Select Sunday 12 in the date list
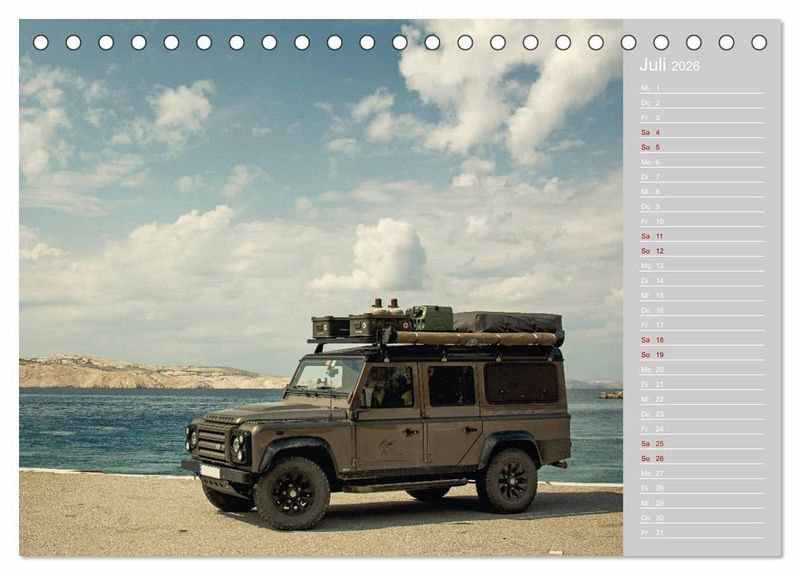Image resolution: width=800 pixels, height=575 pixels. [x=700, y=251]
